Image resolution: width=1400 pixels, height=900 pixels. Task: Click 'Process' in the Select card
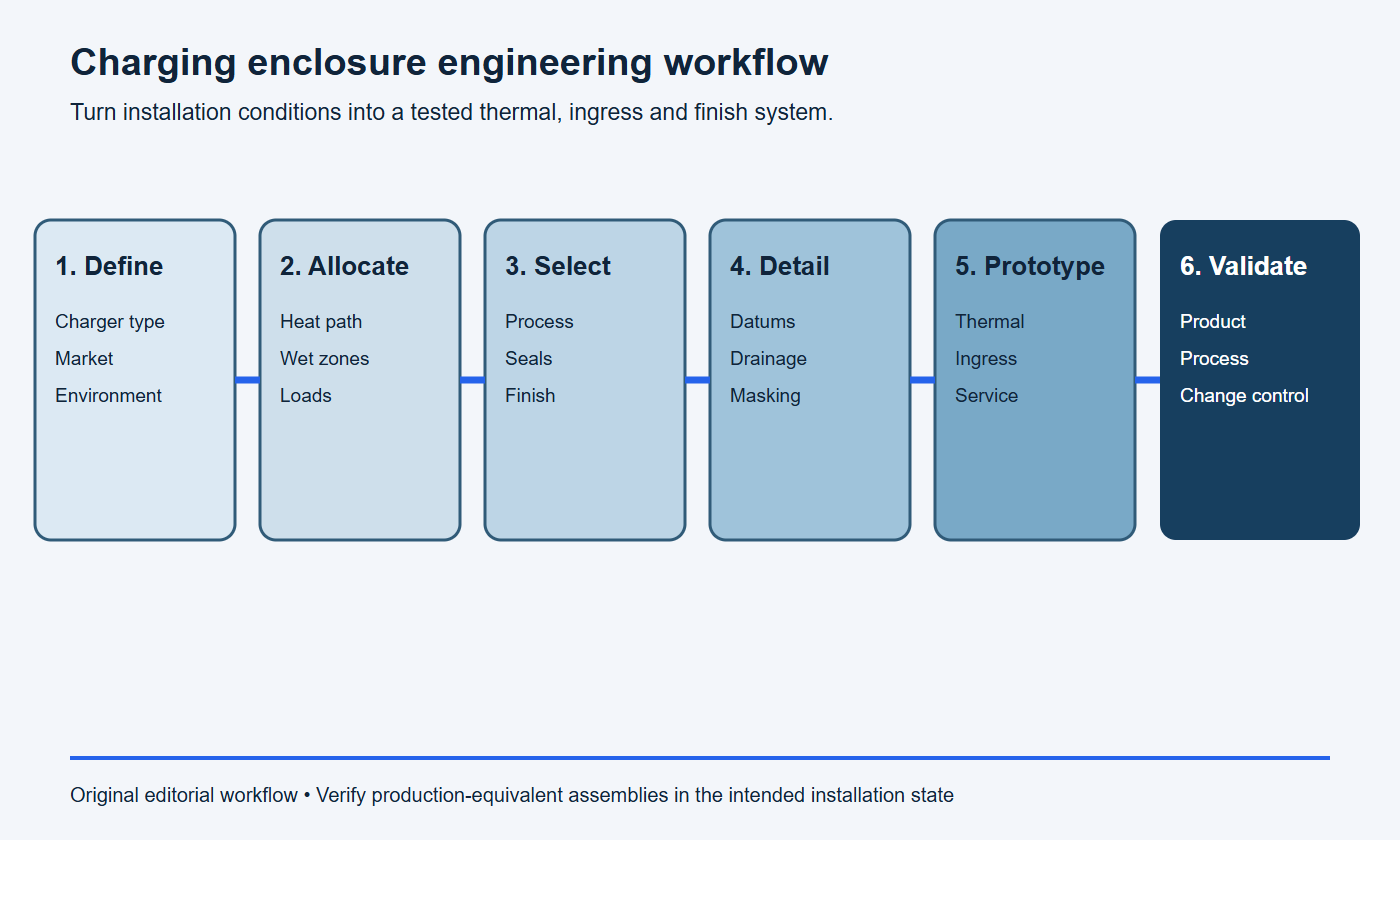click(x=539, y=322)
